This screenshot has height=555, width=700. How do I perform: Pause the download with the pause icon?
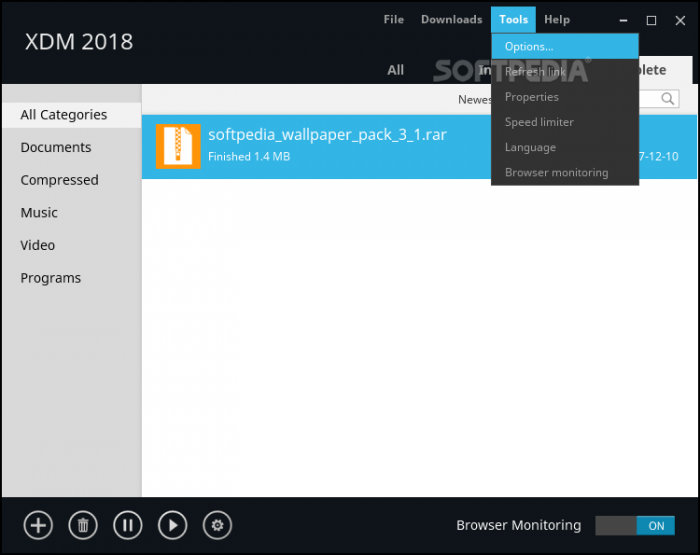pyautogui.click(x=128, y=525)
